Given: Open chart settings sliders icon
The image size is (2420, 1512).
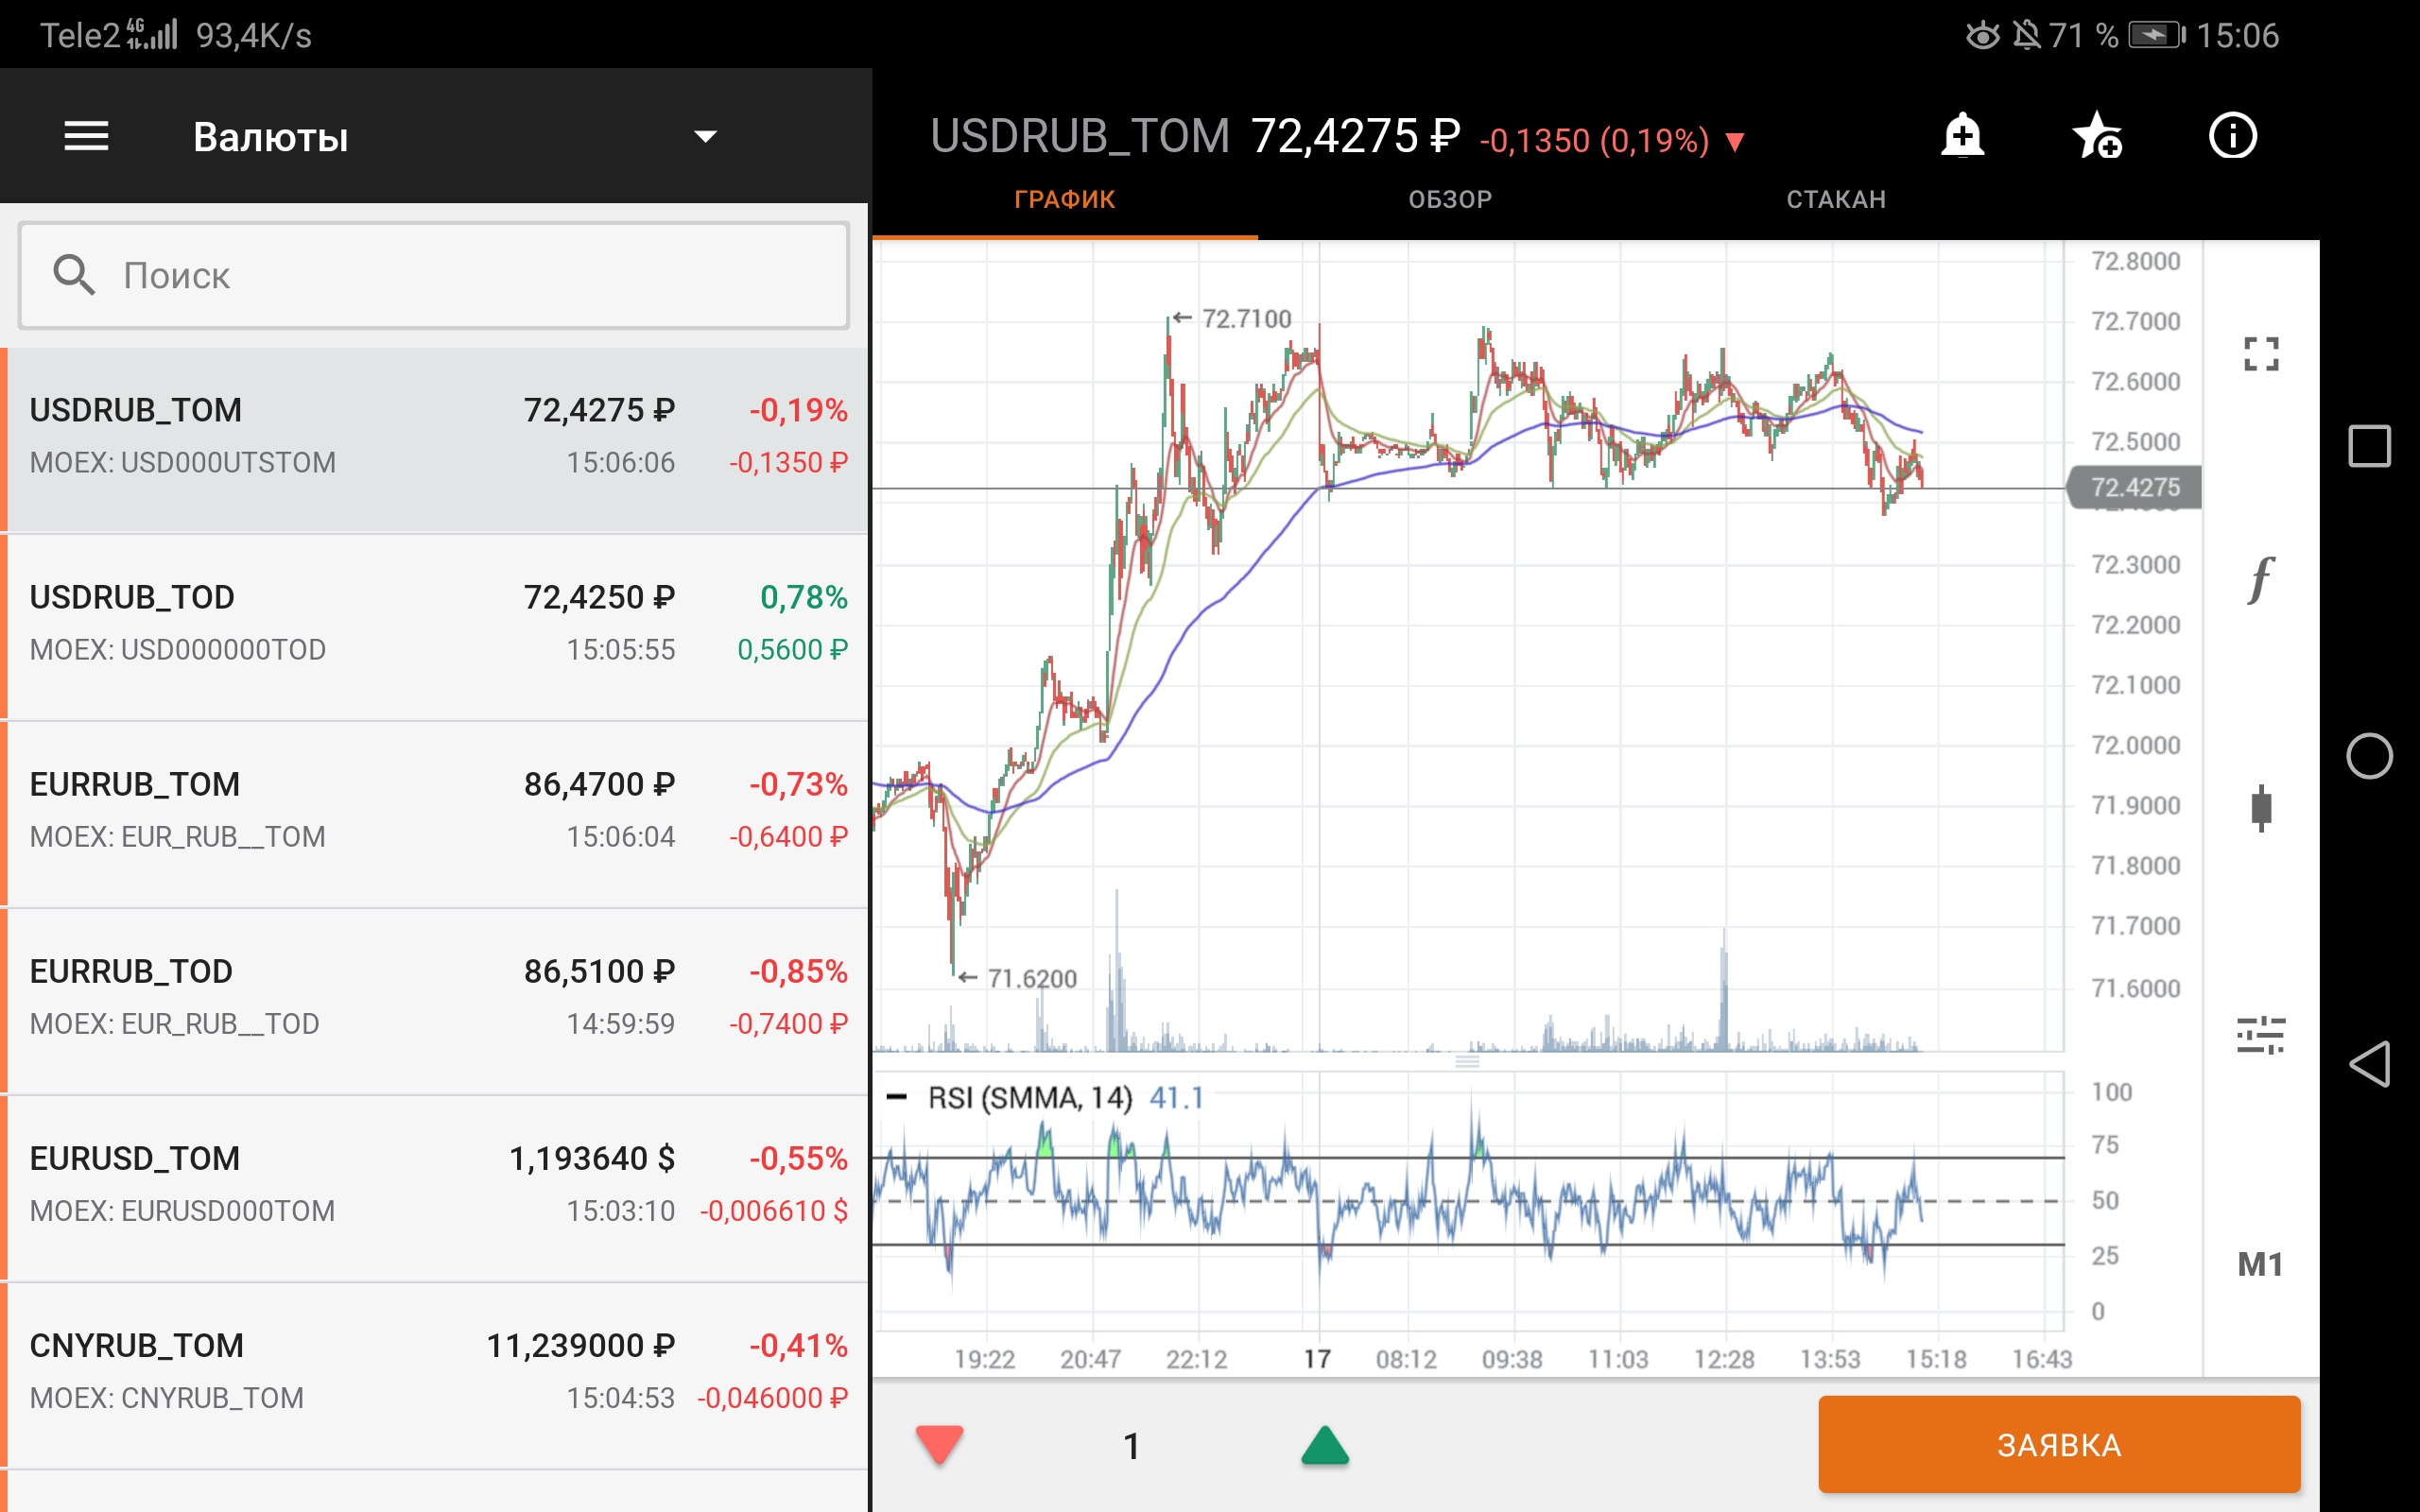Looking at the screenshot, I should tap(2261, 1035).
